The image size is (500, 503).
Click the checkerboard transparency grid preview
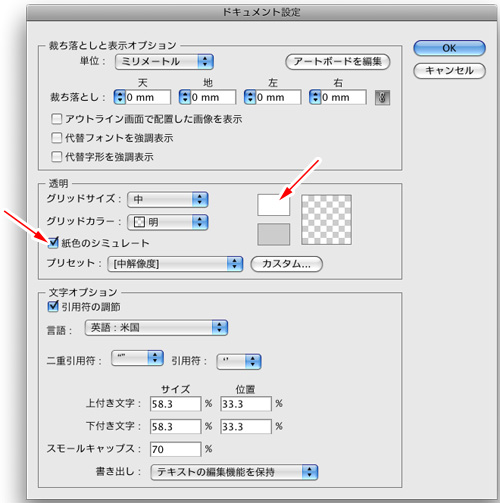tap(326, 220)
